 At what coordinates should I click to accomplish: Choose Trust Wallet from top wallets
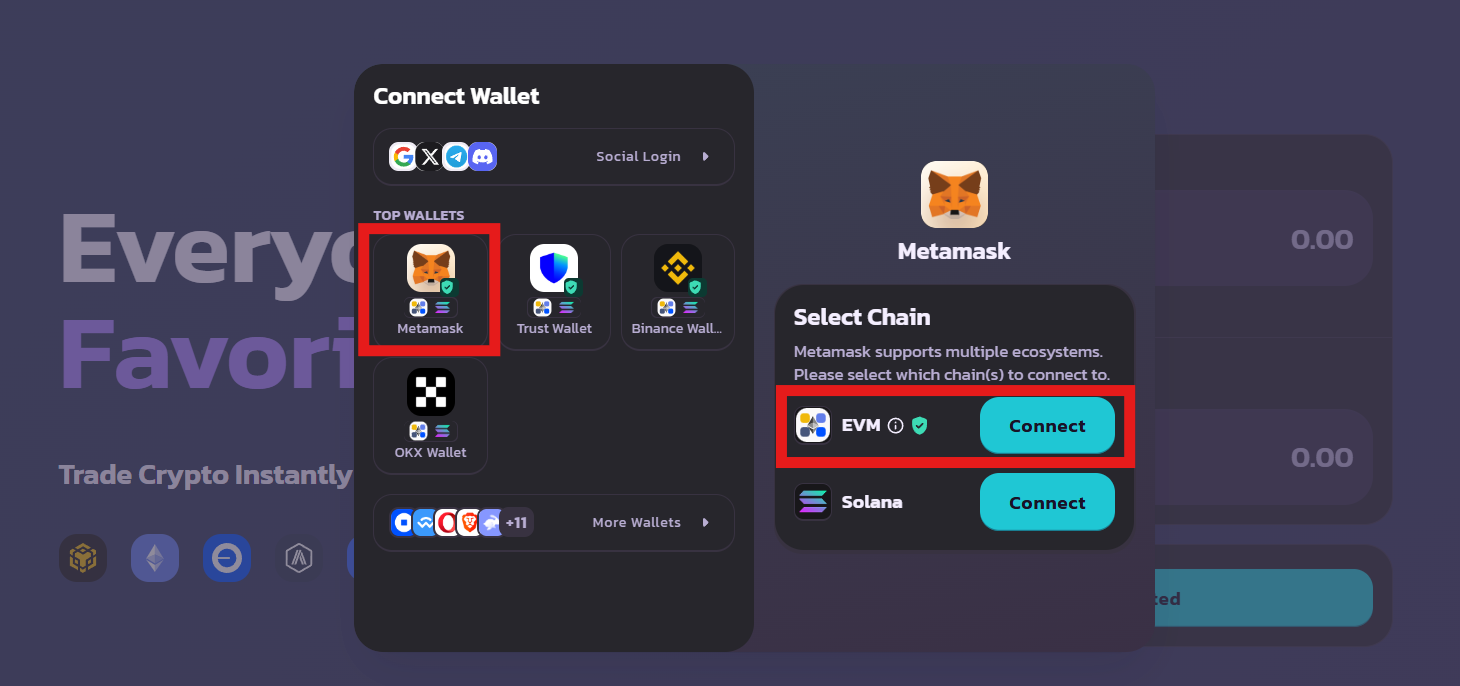coord(554,269)
